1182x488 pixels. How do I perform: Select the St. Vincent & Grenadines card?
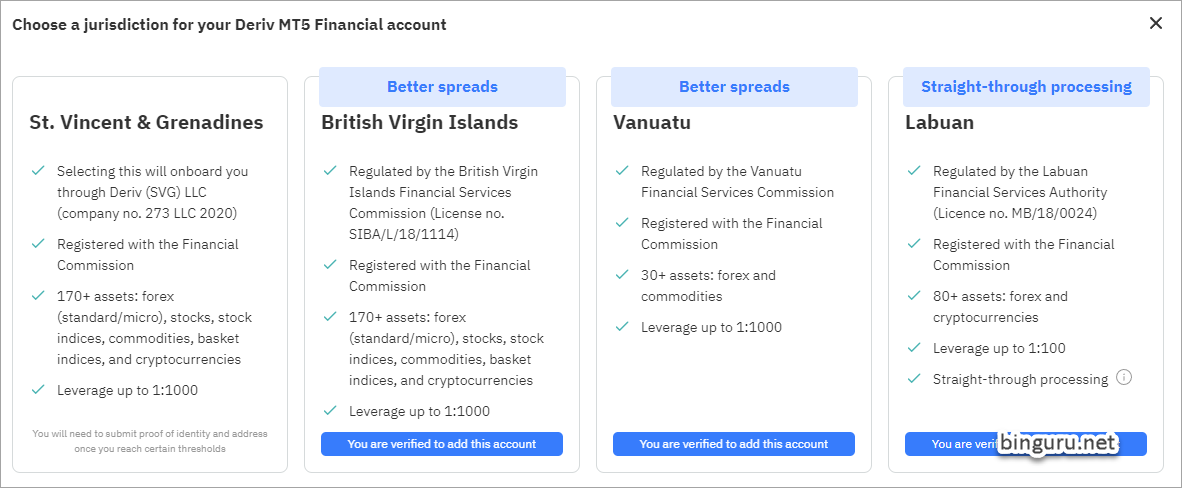click(150, 275)
